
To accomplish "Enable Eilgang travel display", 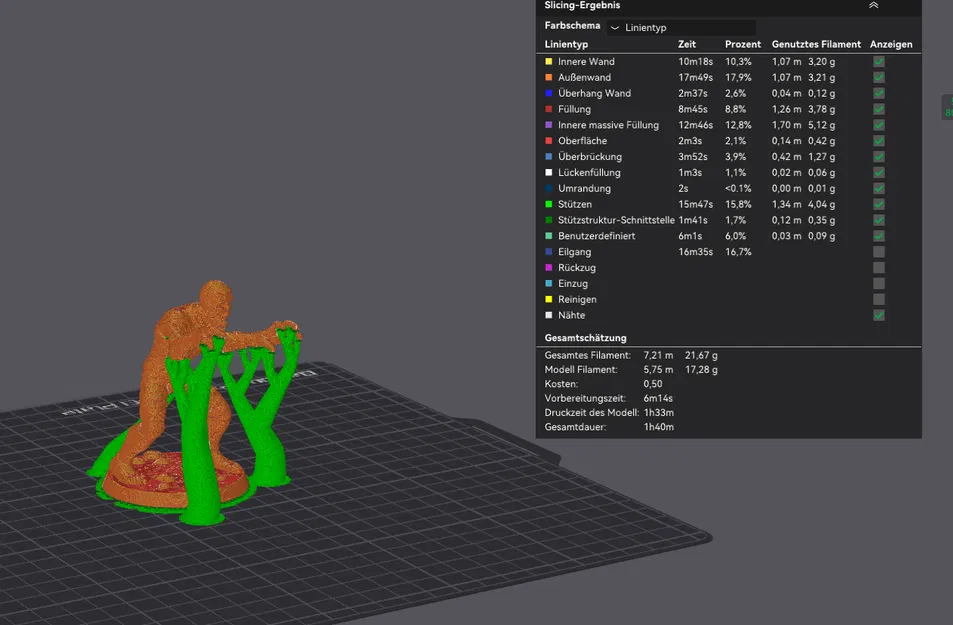I will point(879,251).
